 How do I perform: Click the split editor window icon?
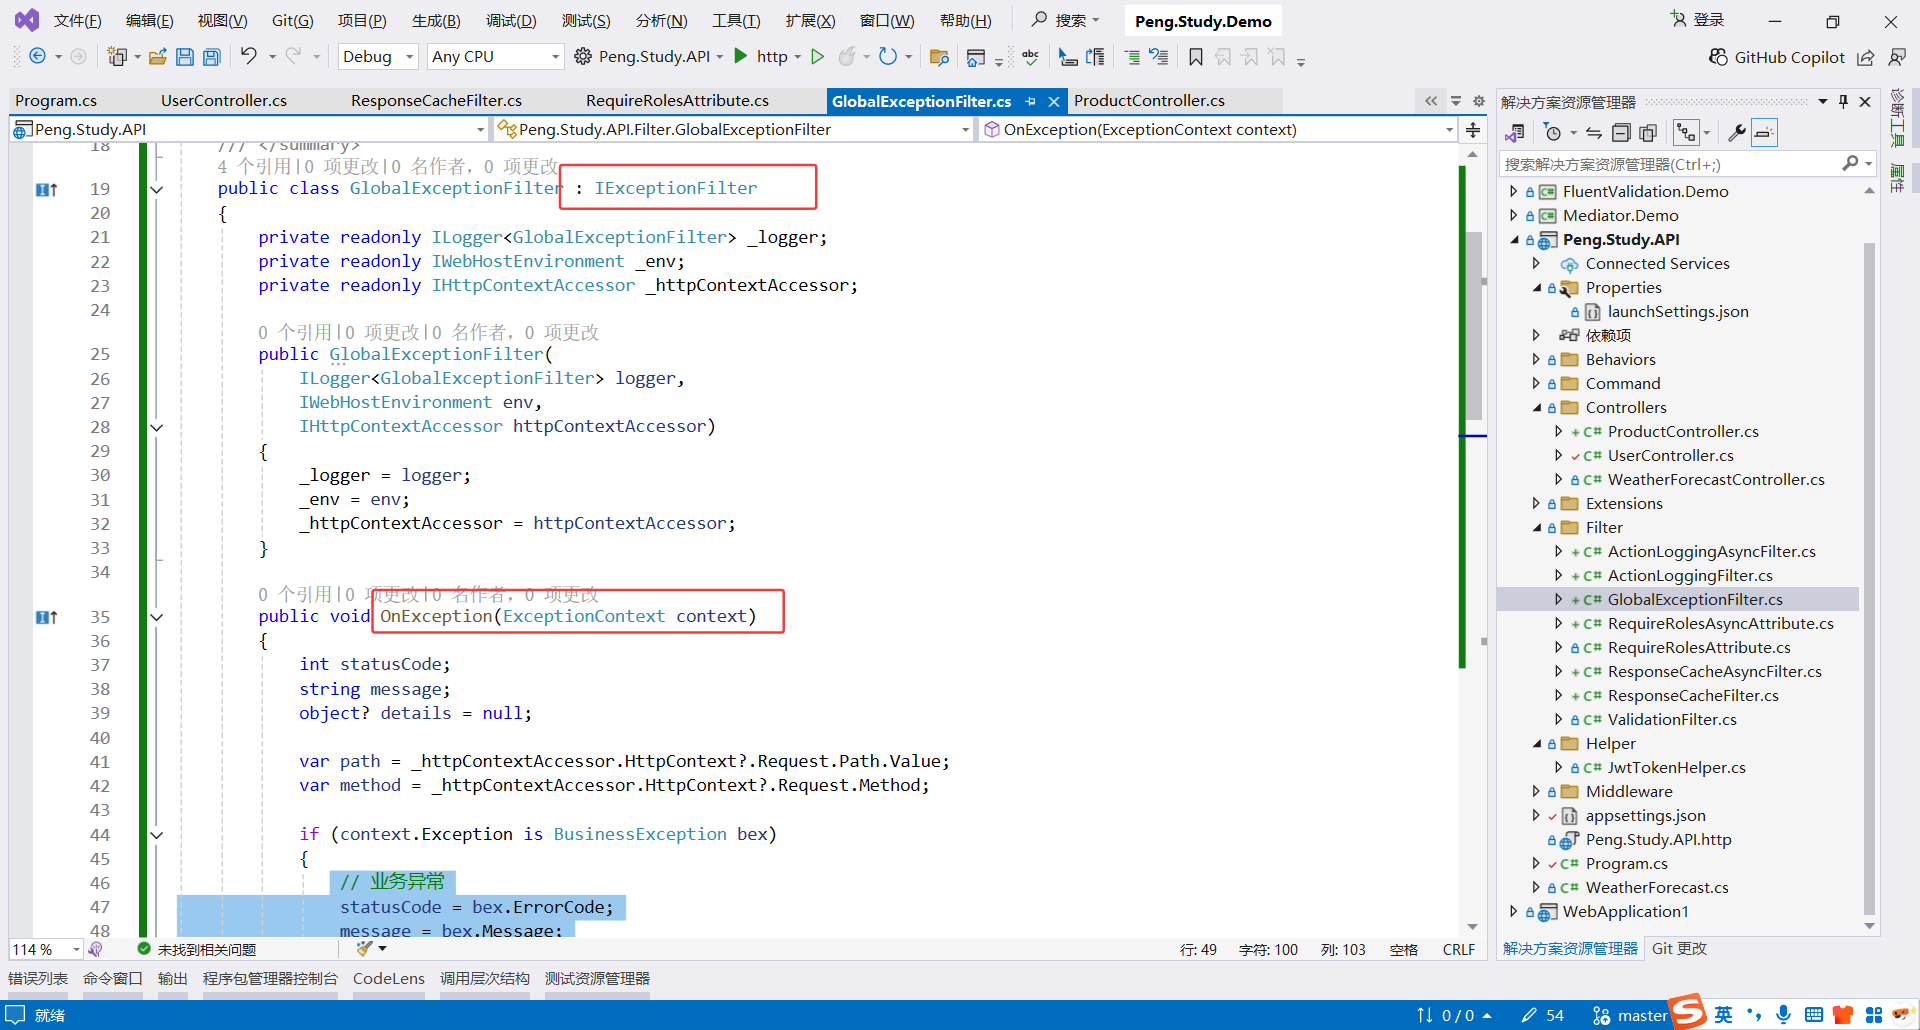(x=1473, y=130)
